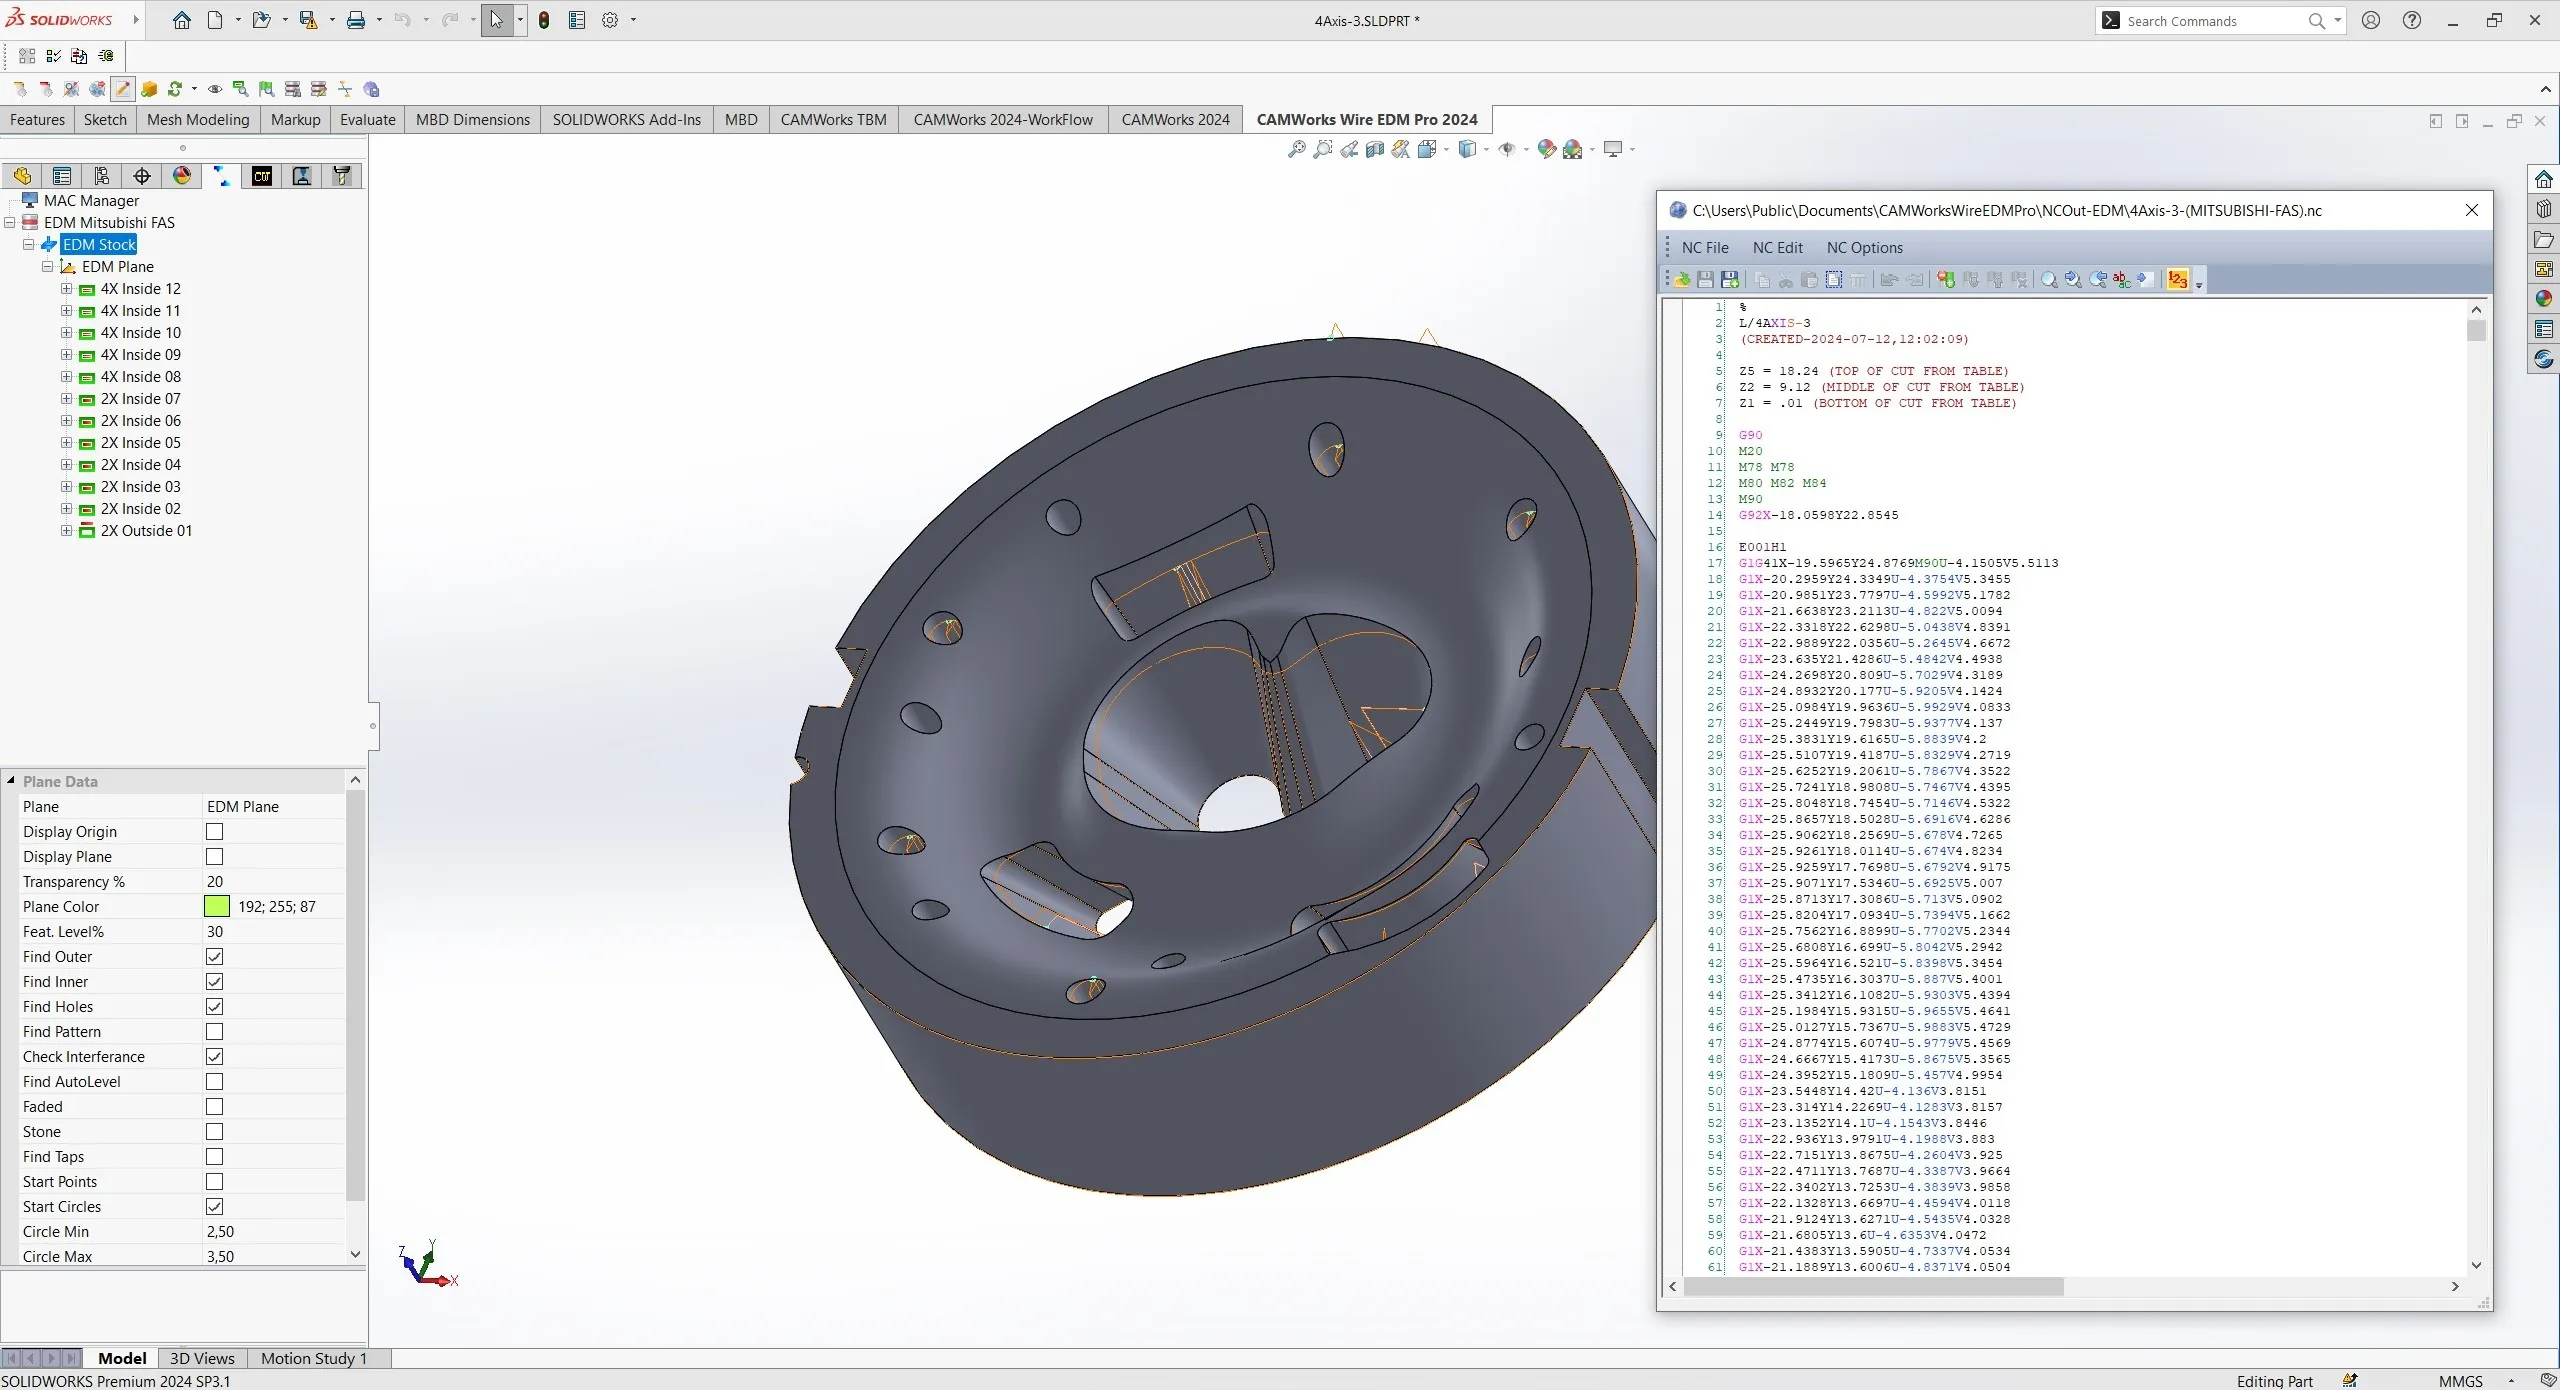Open the 3D Views bottom tab
This screenshot has width=2560, height=1390.
click(x=202, y=1358)
